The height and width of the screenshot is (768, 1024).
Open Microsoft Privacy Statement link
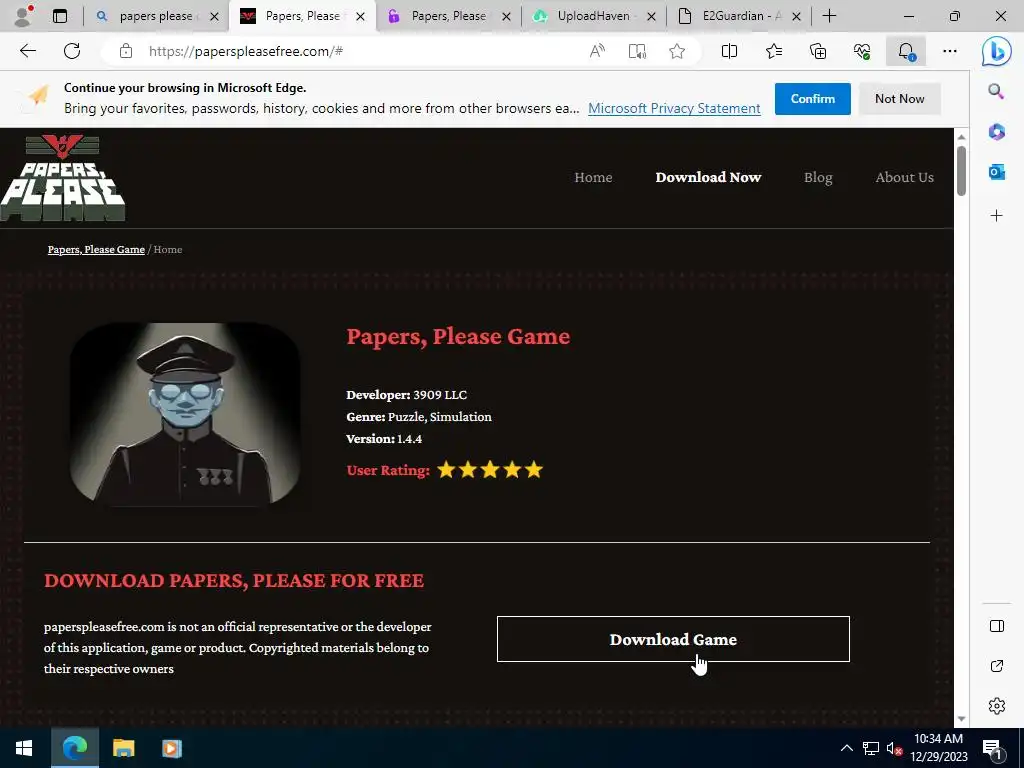click(674, 108)
